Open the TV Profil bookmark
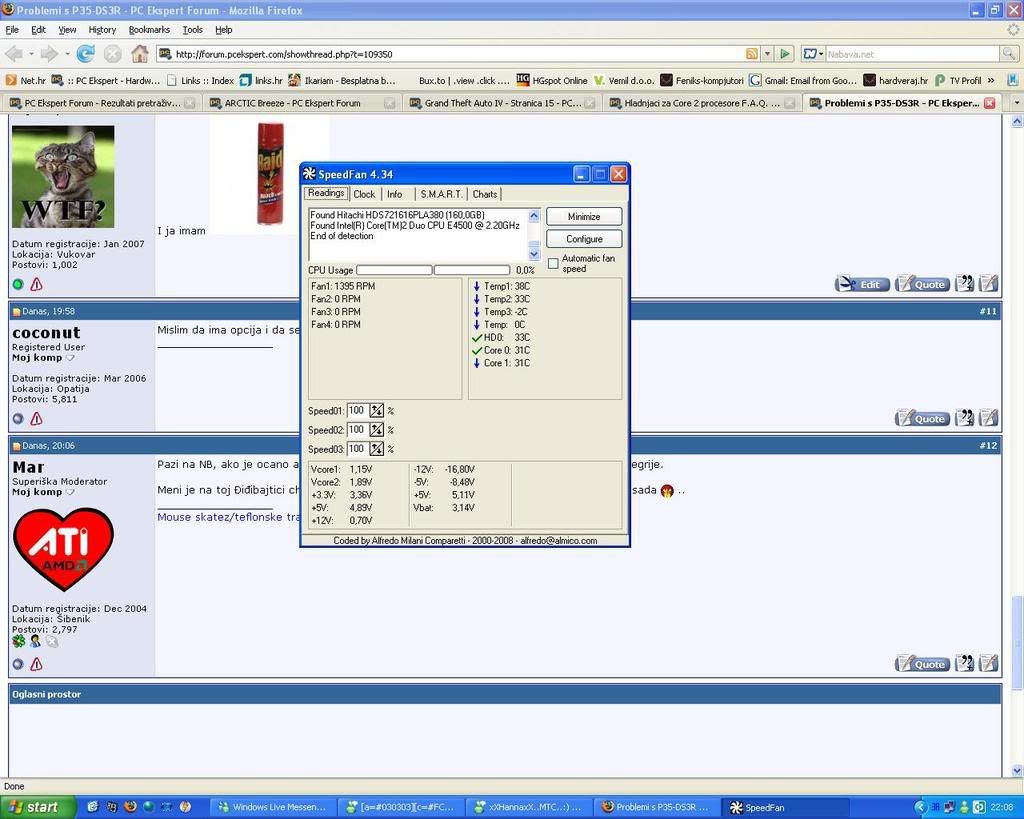1024x819 pixels. click(x=958, y=80)
